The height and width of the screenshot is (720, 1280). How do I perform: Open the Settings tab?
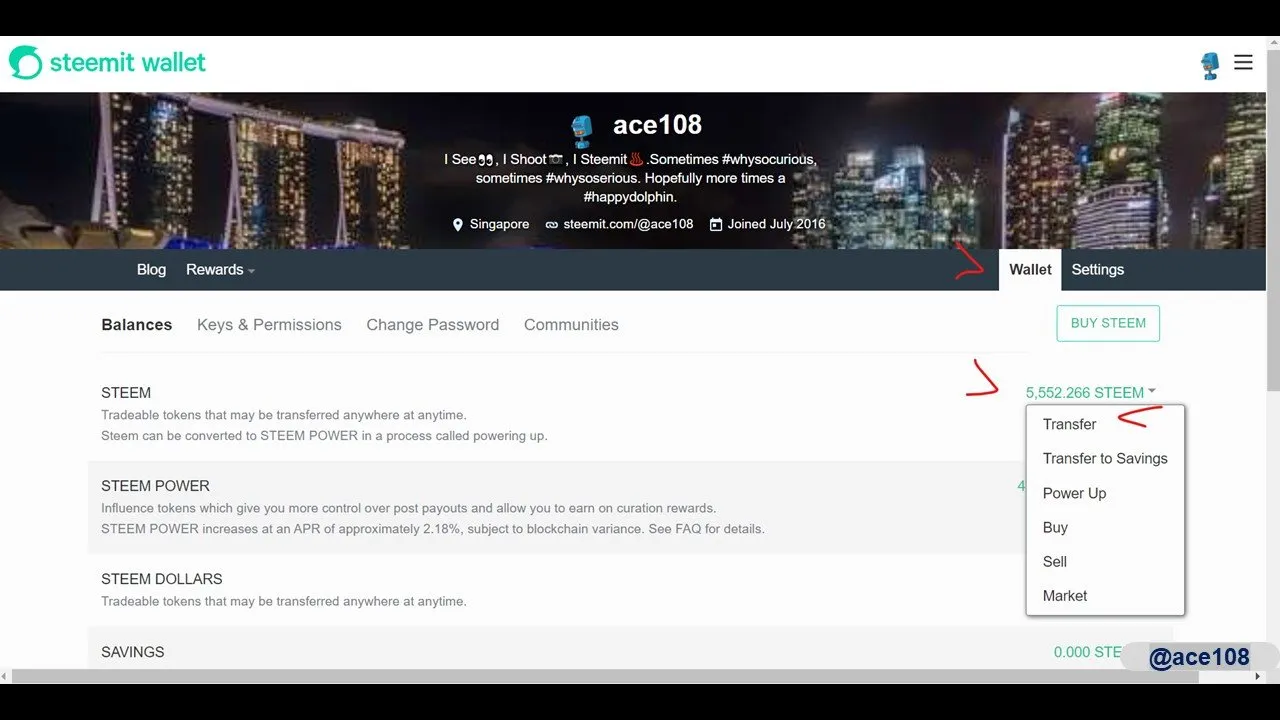(x=1097, y=270)
